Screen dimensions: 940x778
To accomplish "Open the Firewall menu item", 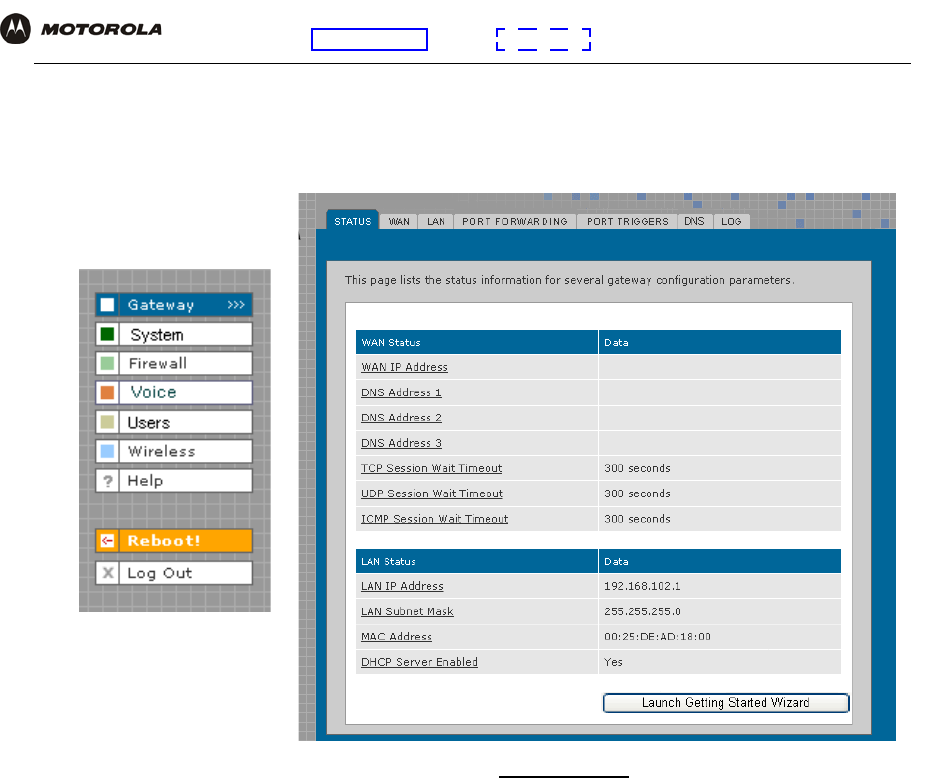I will point(174,363).
